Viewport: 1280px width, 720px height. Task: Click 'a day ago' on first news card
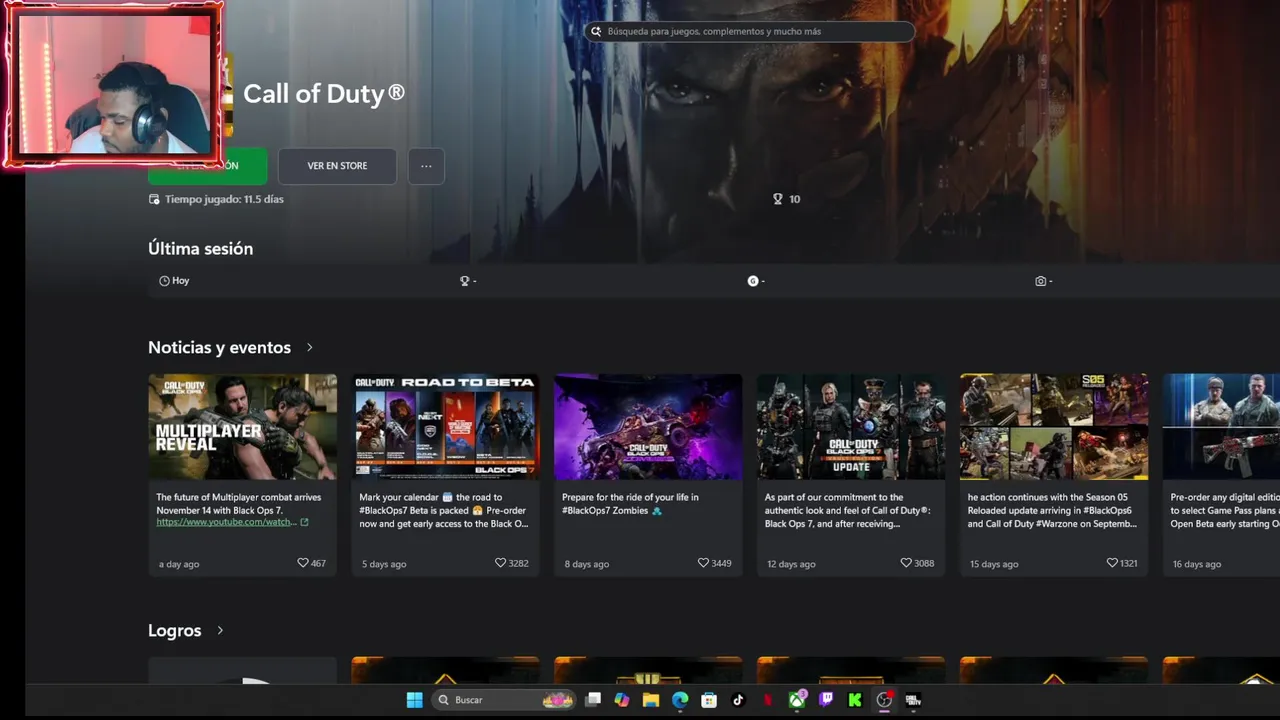point(179,564)
